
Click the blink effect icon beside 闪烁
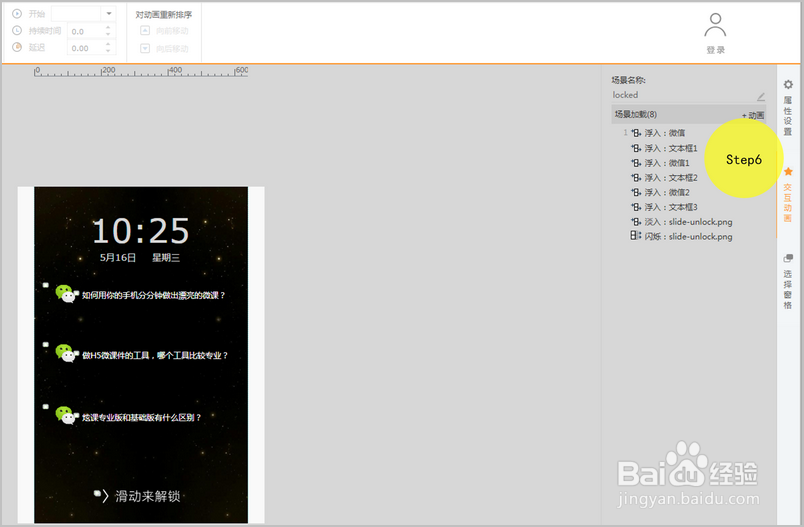click(636, 236)
